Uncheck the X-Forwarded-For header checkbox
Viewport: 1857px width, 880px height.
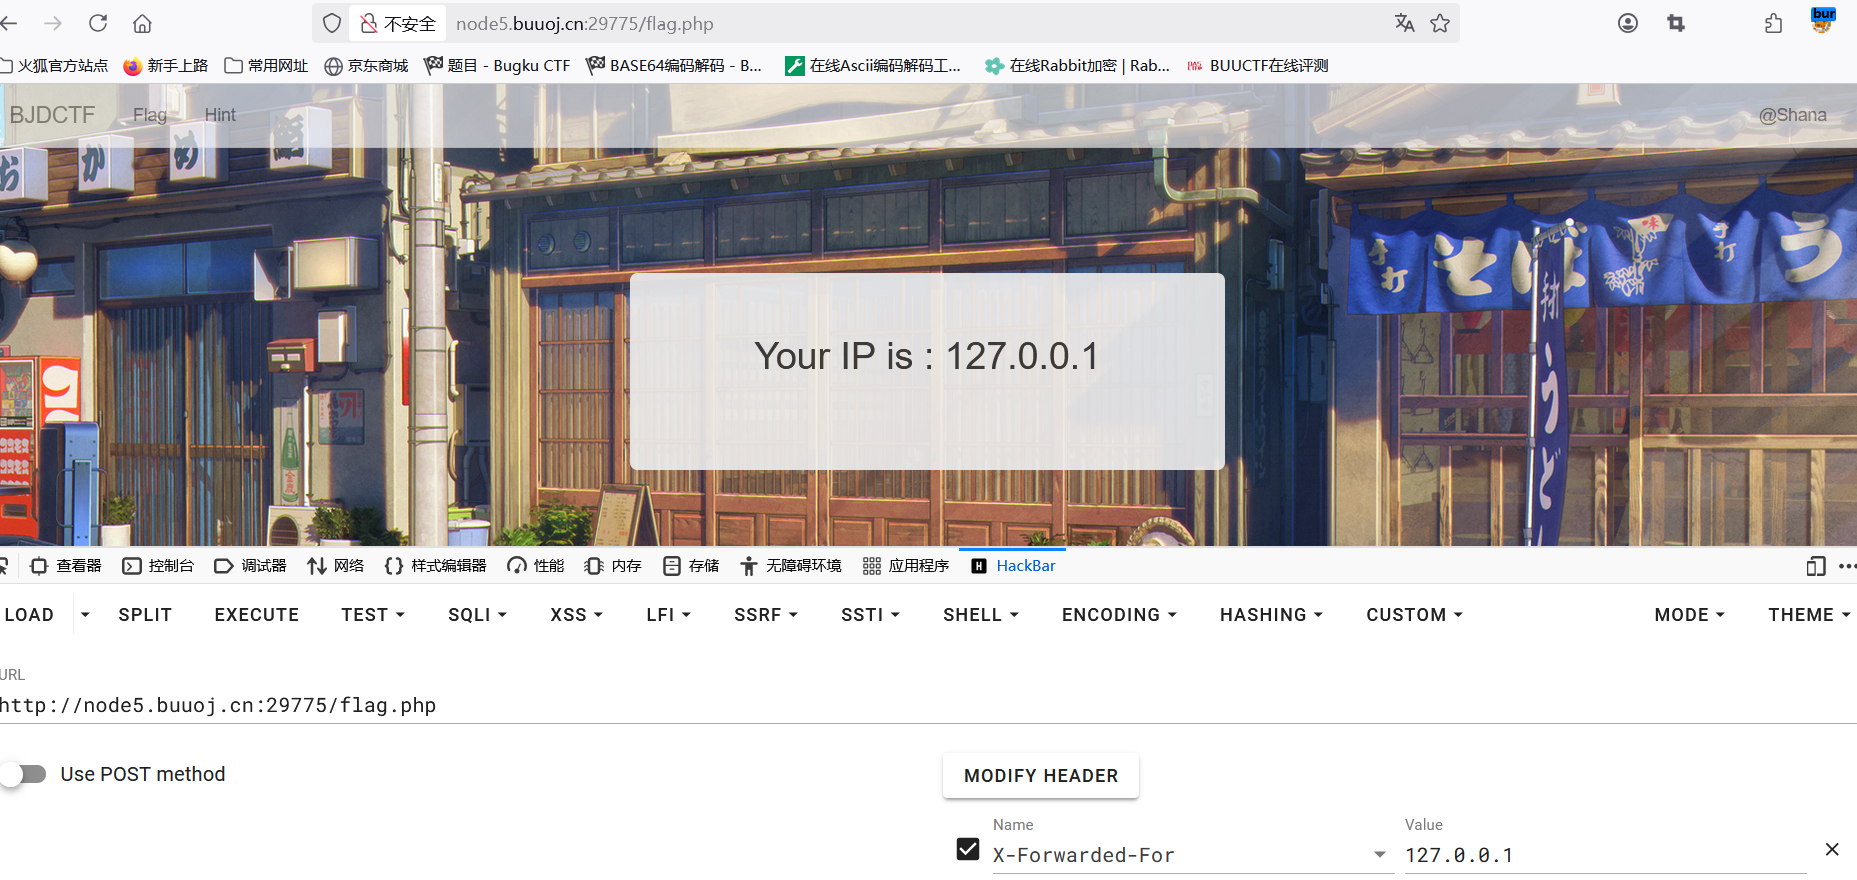point(968,849)
